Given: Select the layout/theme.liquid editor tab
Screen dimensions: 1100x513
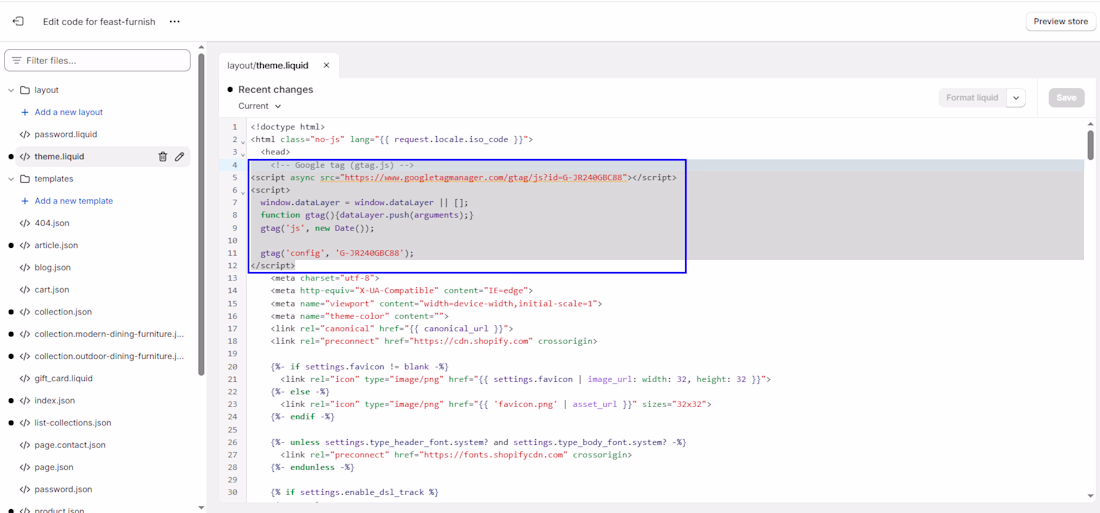Looking at the screenshot, I should (267, 65).
